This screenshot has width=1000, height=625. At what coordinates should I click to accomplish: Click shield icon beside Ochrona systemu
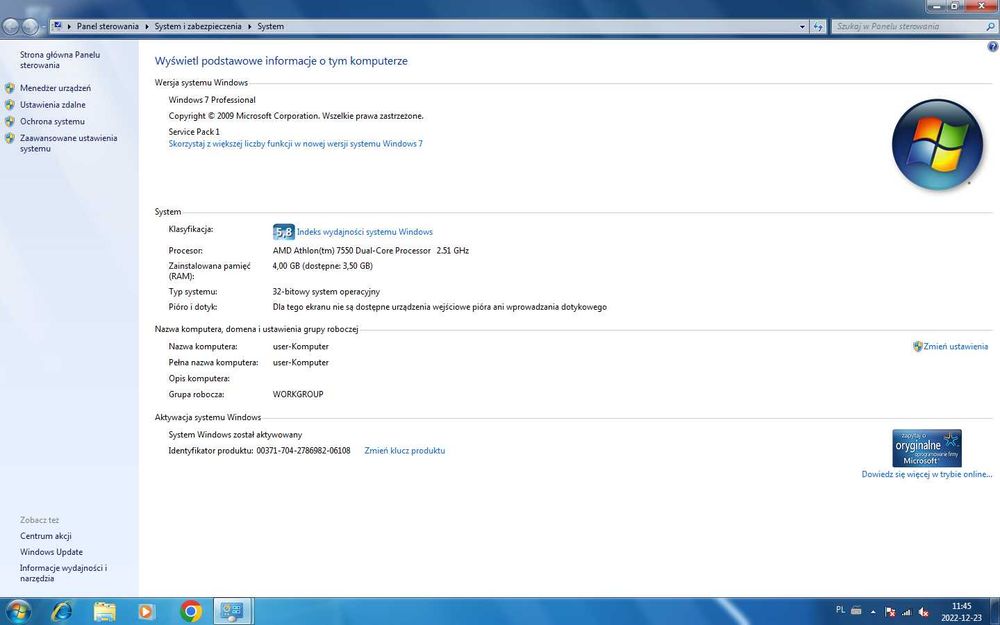coord(10,121)
